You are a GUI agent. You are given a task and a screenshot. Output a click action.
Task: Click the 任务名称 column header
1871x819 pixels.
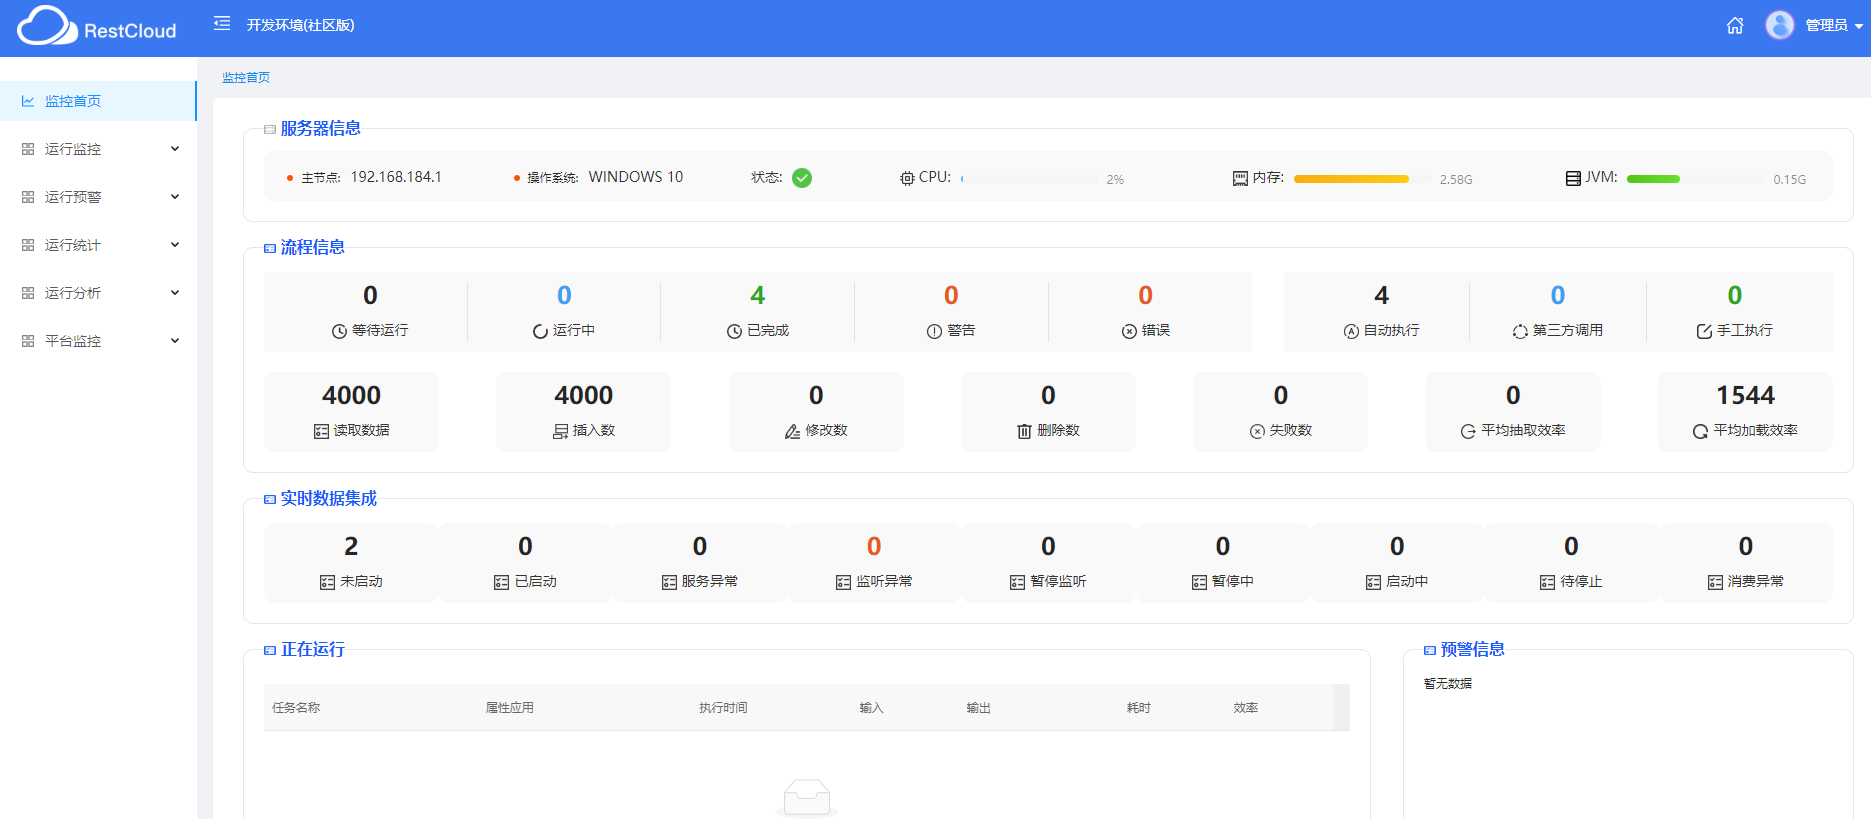(296, 707)
